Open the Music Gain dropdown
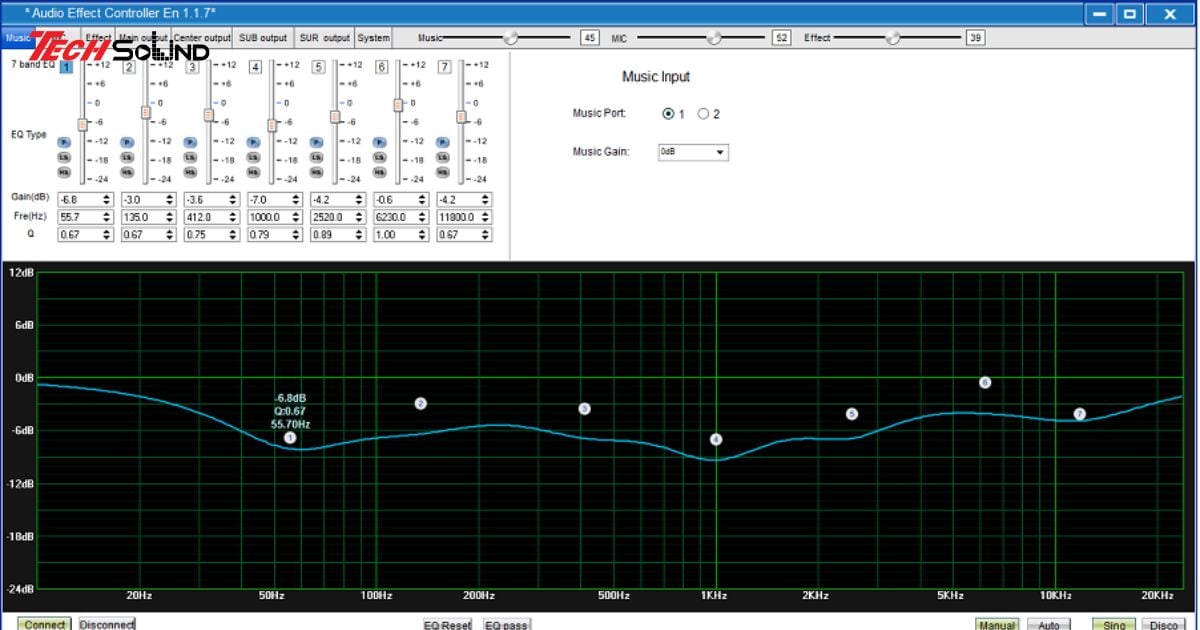Image resolution: width=1200 pixels, height=630 pixels. coord(693,152)
